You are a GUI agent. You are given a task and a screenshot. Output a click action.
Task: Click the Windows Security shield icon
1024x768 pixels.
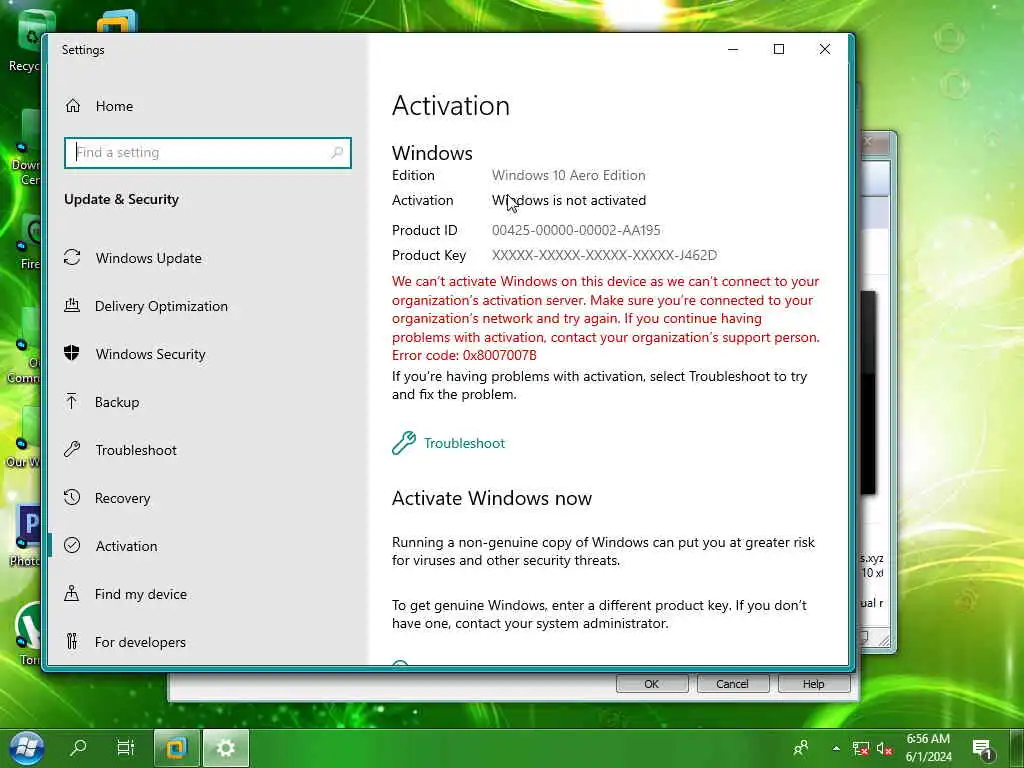72,353
